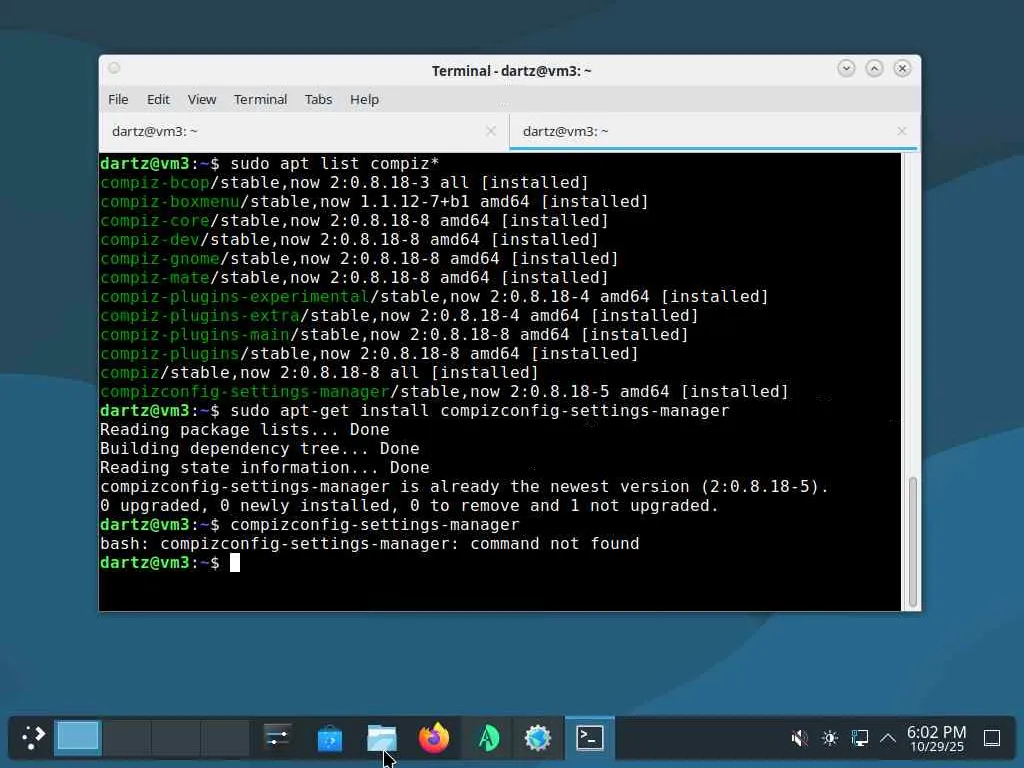Open the network connection tray icon

pyautogui.click(x=860, y=739)
